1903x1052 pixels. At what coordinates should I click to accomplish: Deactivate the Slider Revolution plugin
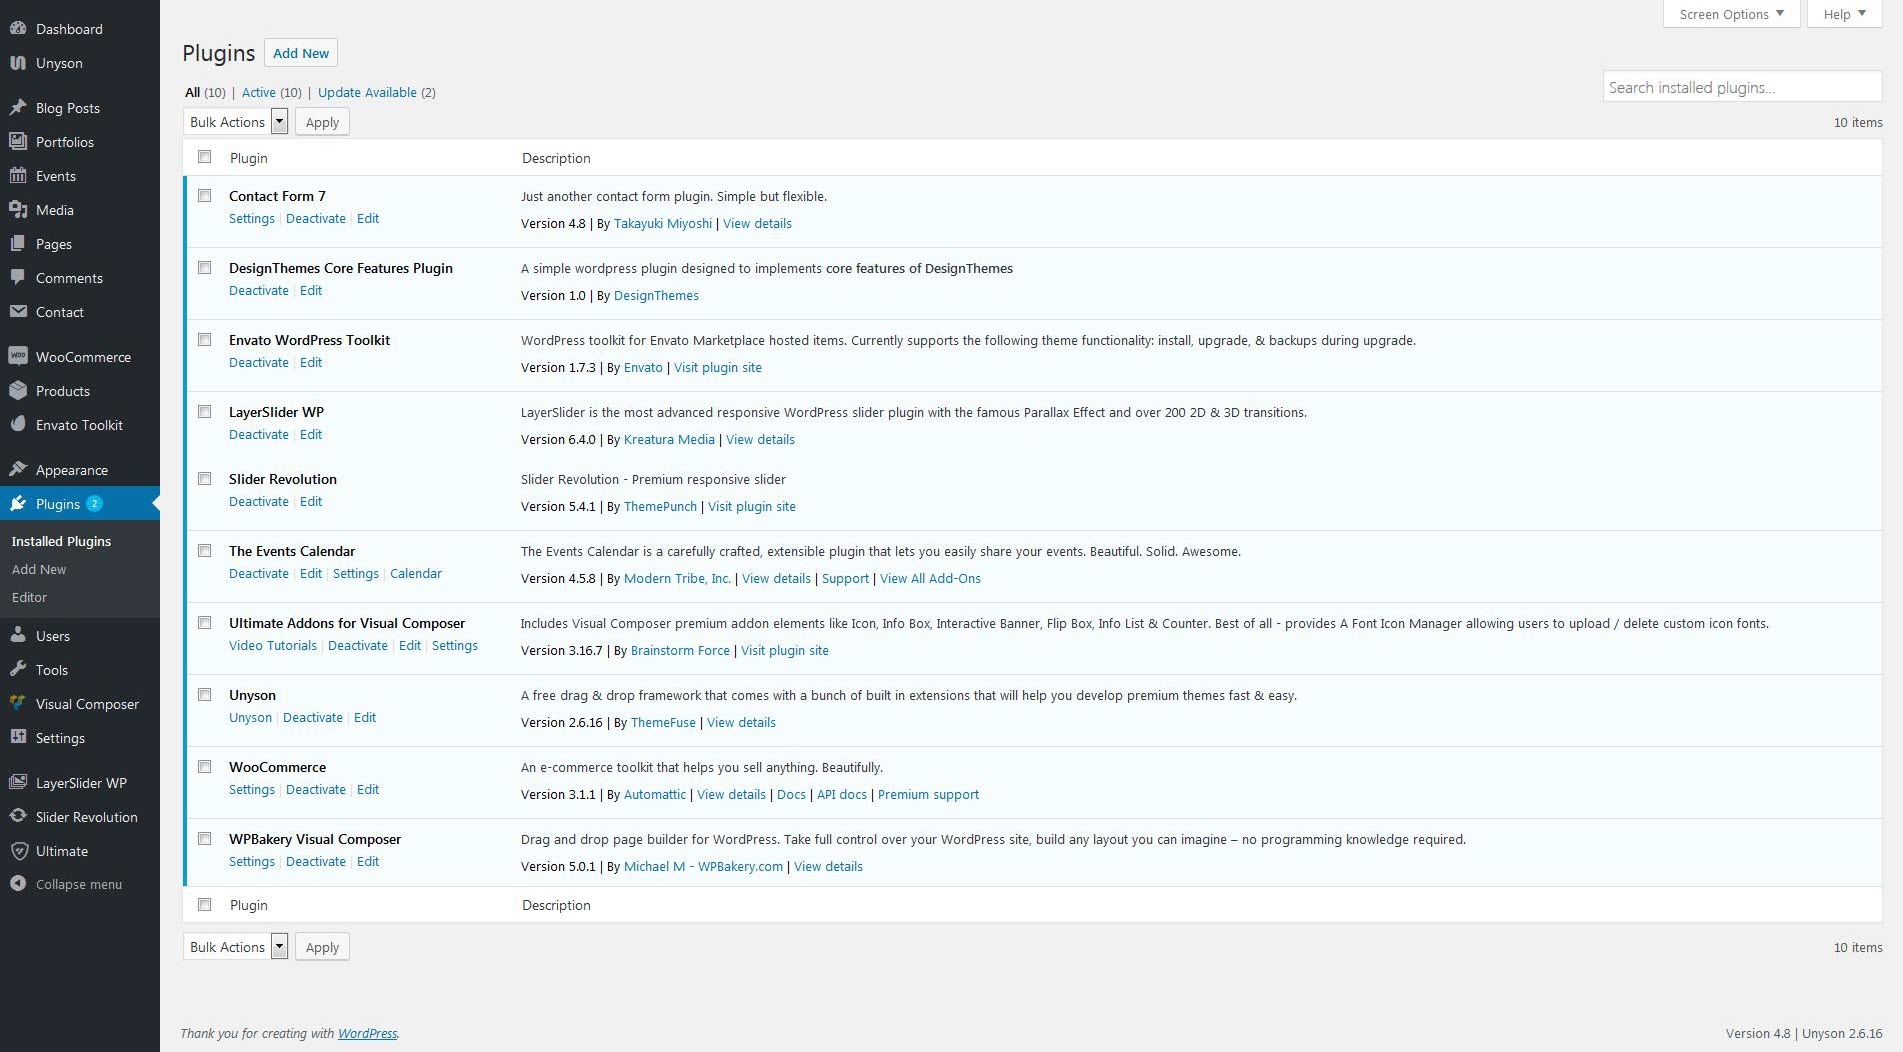coord(258,502)
